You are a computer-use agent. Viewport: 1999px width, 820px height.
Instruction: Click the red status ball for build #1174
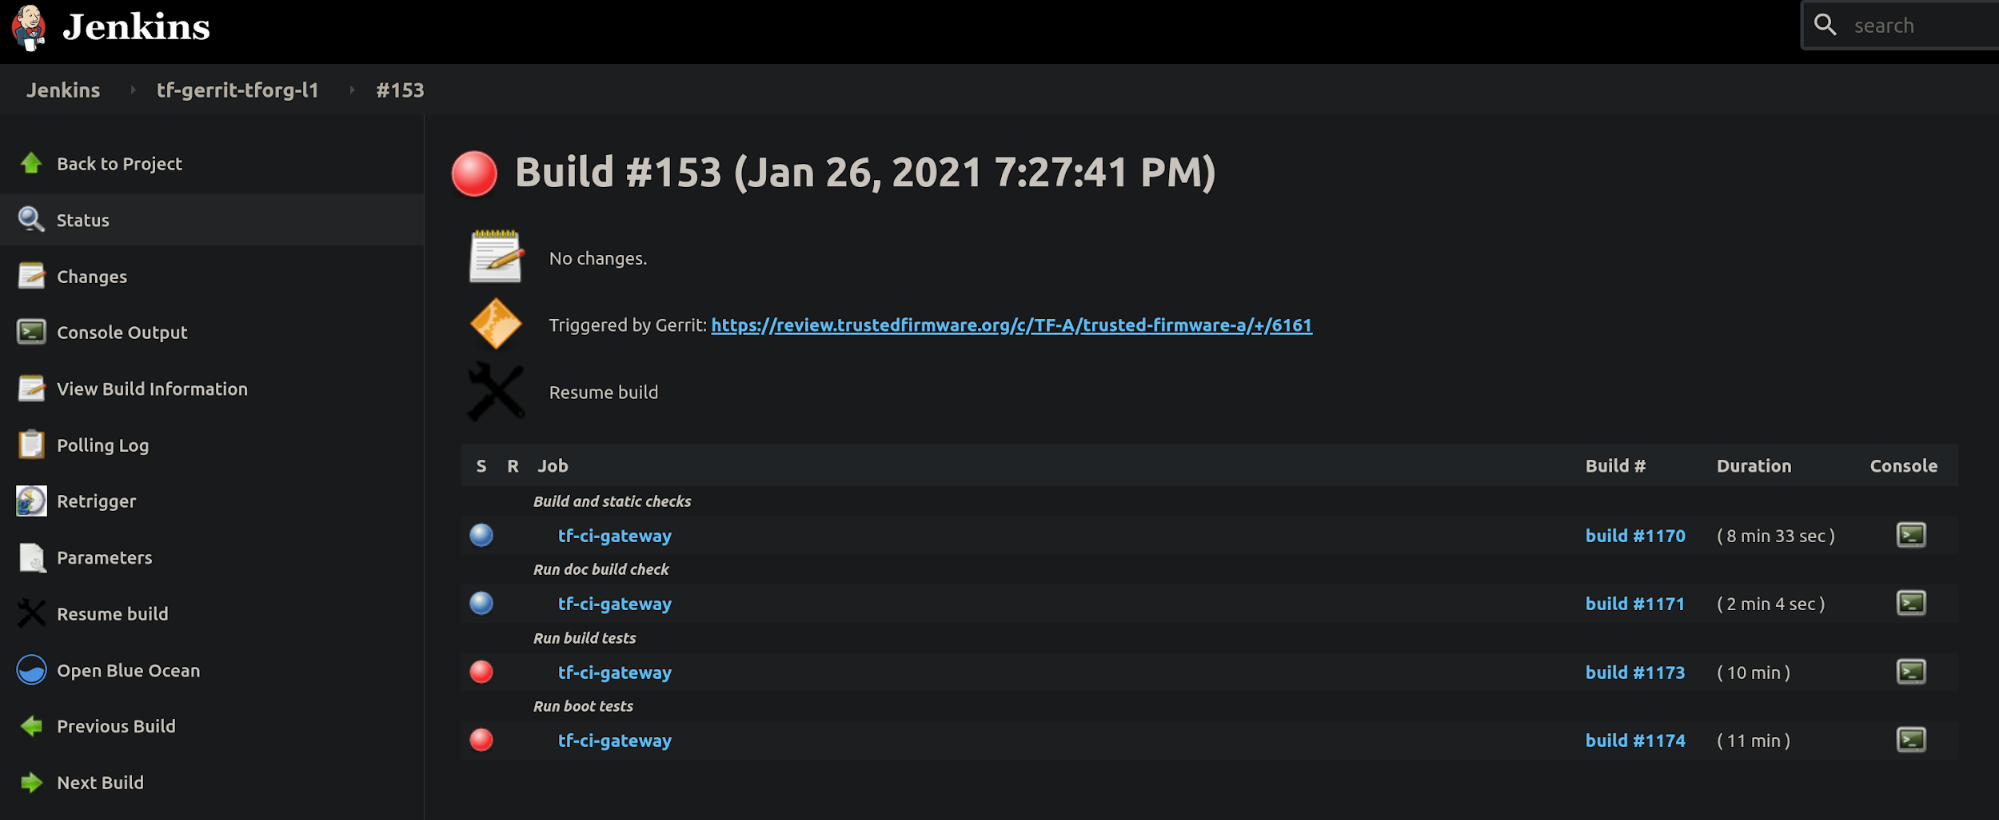[481, 740]
